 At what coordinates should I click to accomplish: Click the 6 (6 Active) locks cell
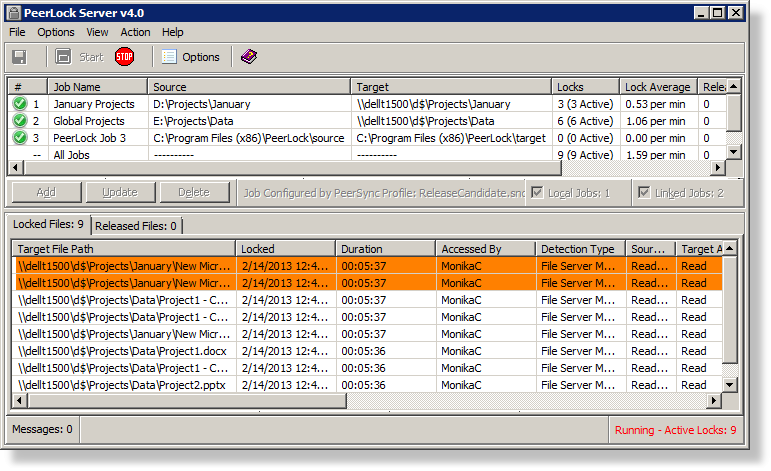click(585, 121)
